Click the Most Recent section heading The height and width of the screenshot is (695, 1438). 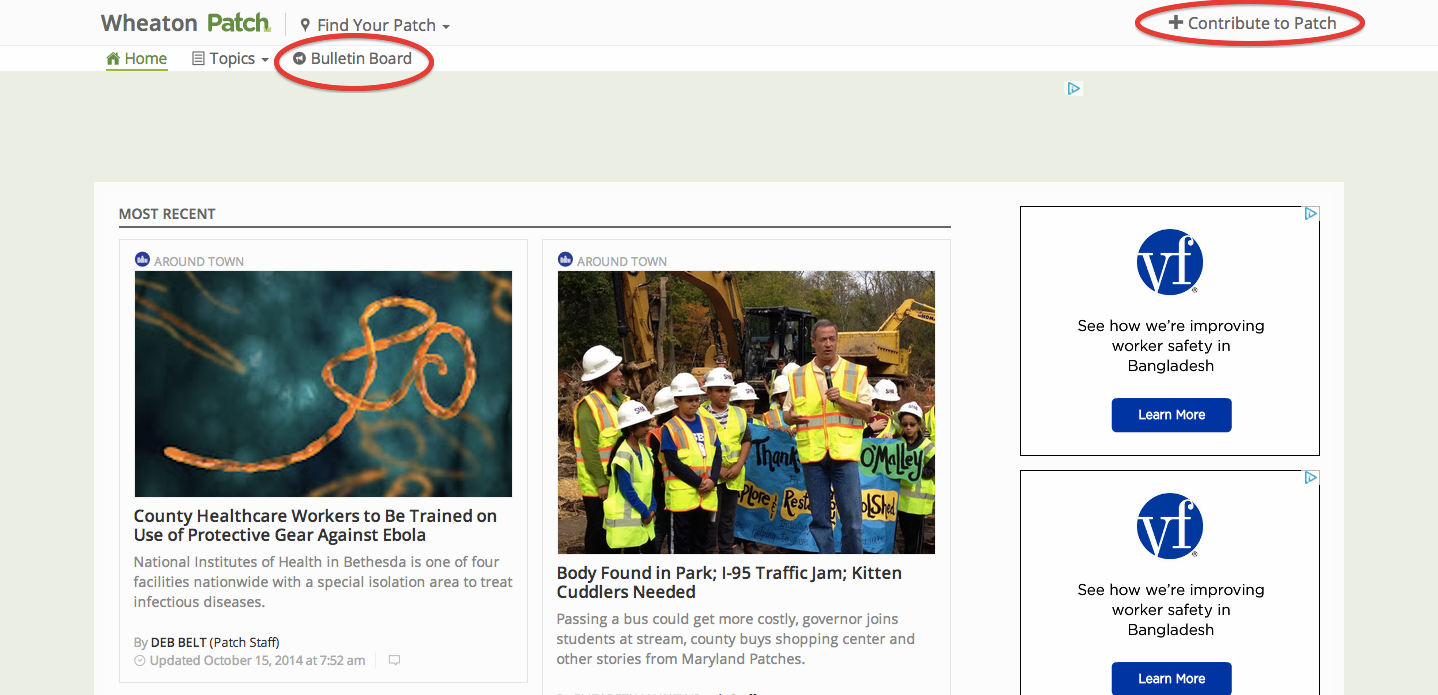[167, 214]
